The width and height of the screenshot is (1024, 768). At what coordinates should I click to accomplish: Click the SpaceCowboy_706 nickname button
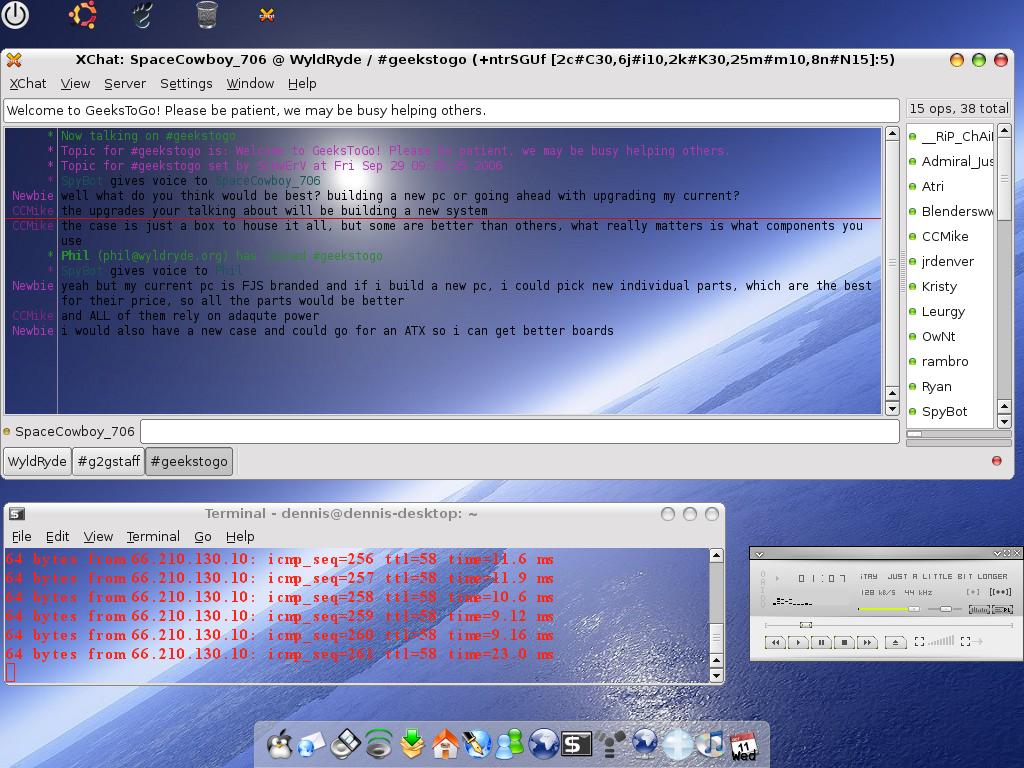[x=74, y=432]
